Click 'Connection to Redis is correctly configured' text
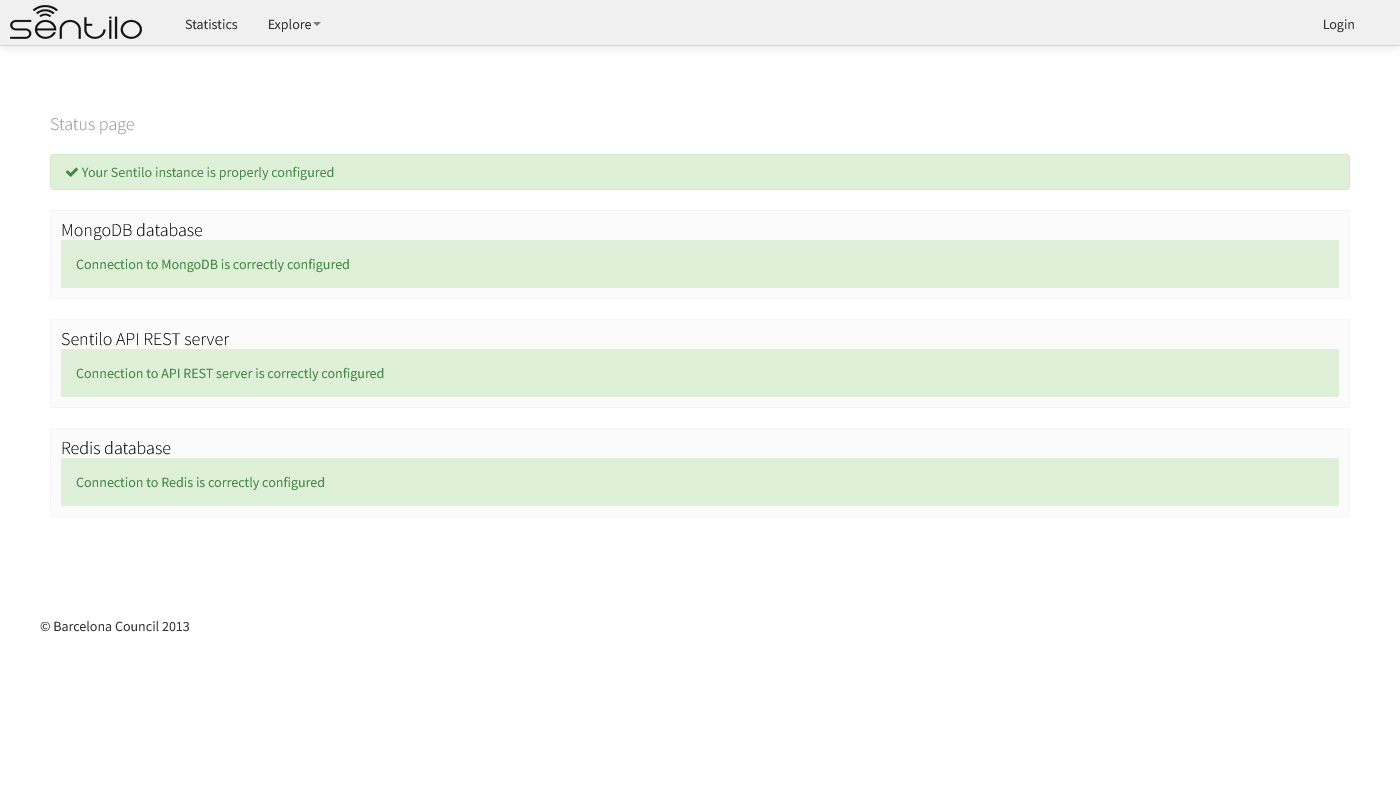The image size is (1400, 800). (200, 482)
